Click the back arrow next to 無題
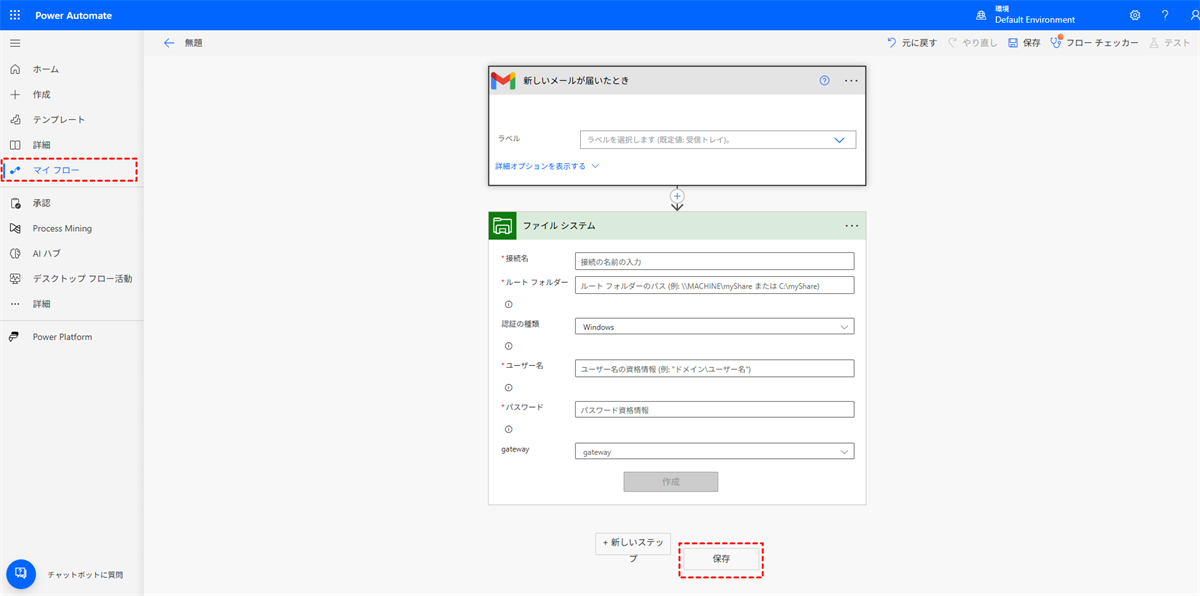Viewport: 1200px width, 596px height. 169,43
